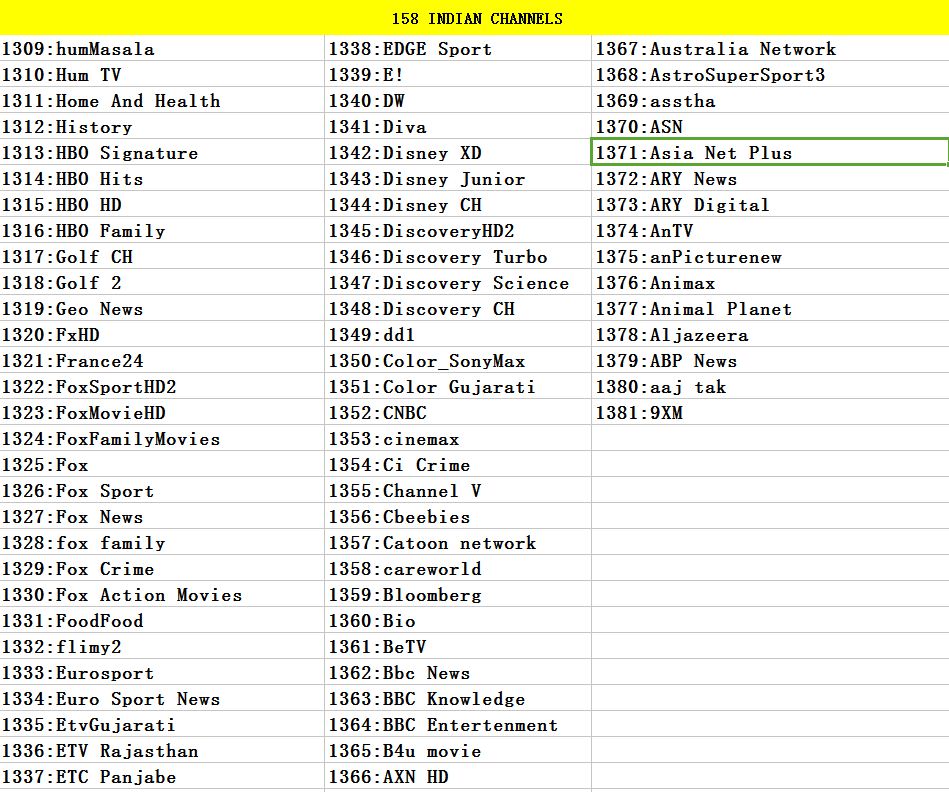Select cell '1357:Catoon network'
The width and height of the screenshot is (949, 792).
(x=458, y=543)
